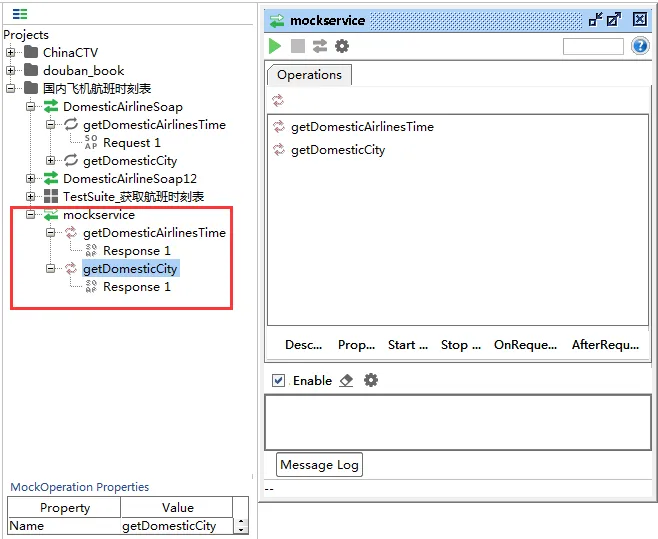Viewport: 658px width, 539px height.
Task: Collapse getDomesticAirlinesTime under DomesticAirlineSoap
Action: coord(51,125)
